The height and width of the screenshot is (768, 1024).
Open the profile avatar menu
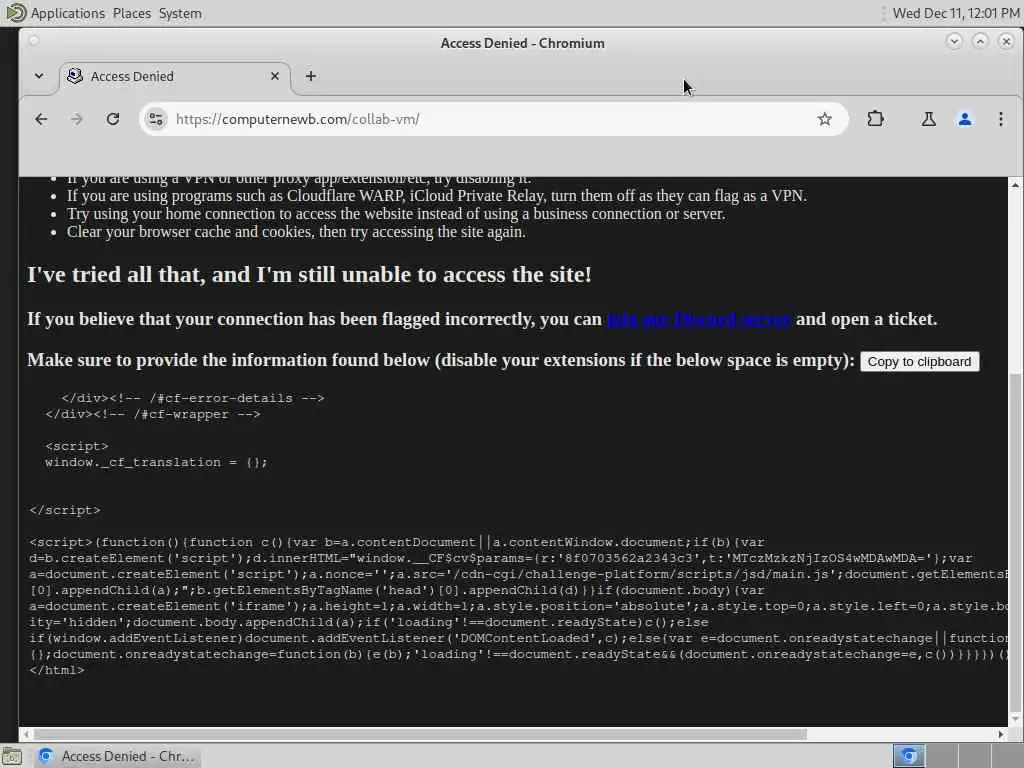click(965, 119)
